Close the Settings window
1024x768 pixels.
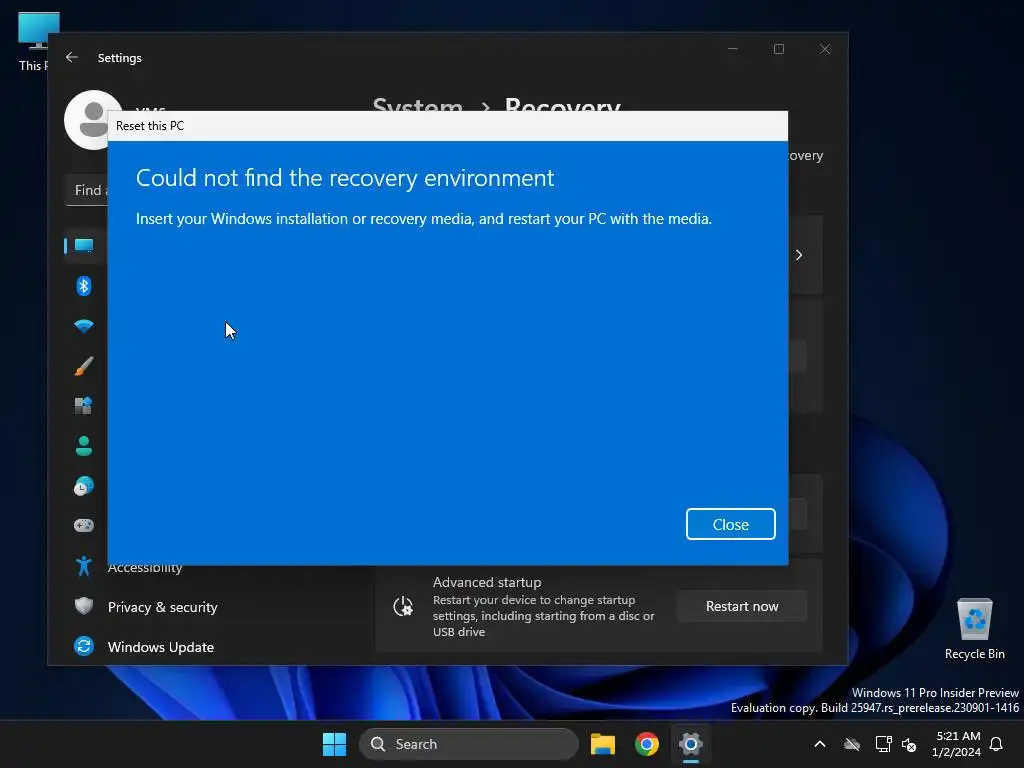825,49
